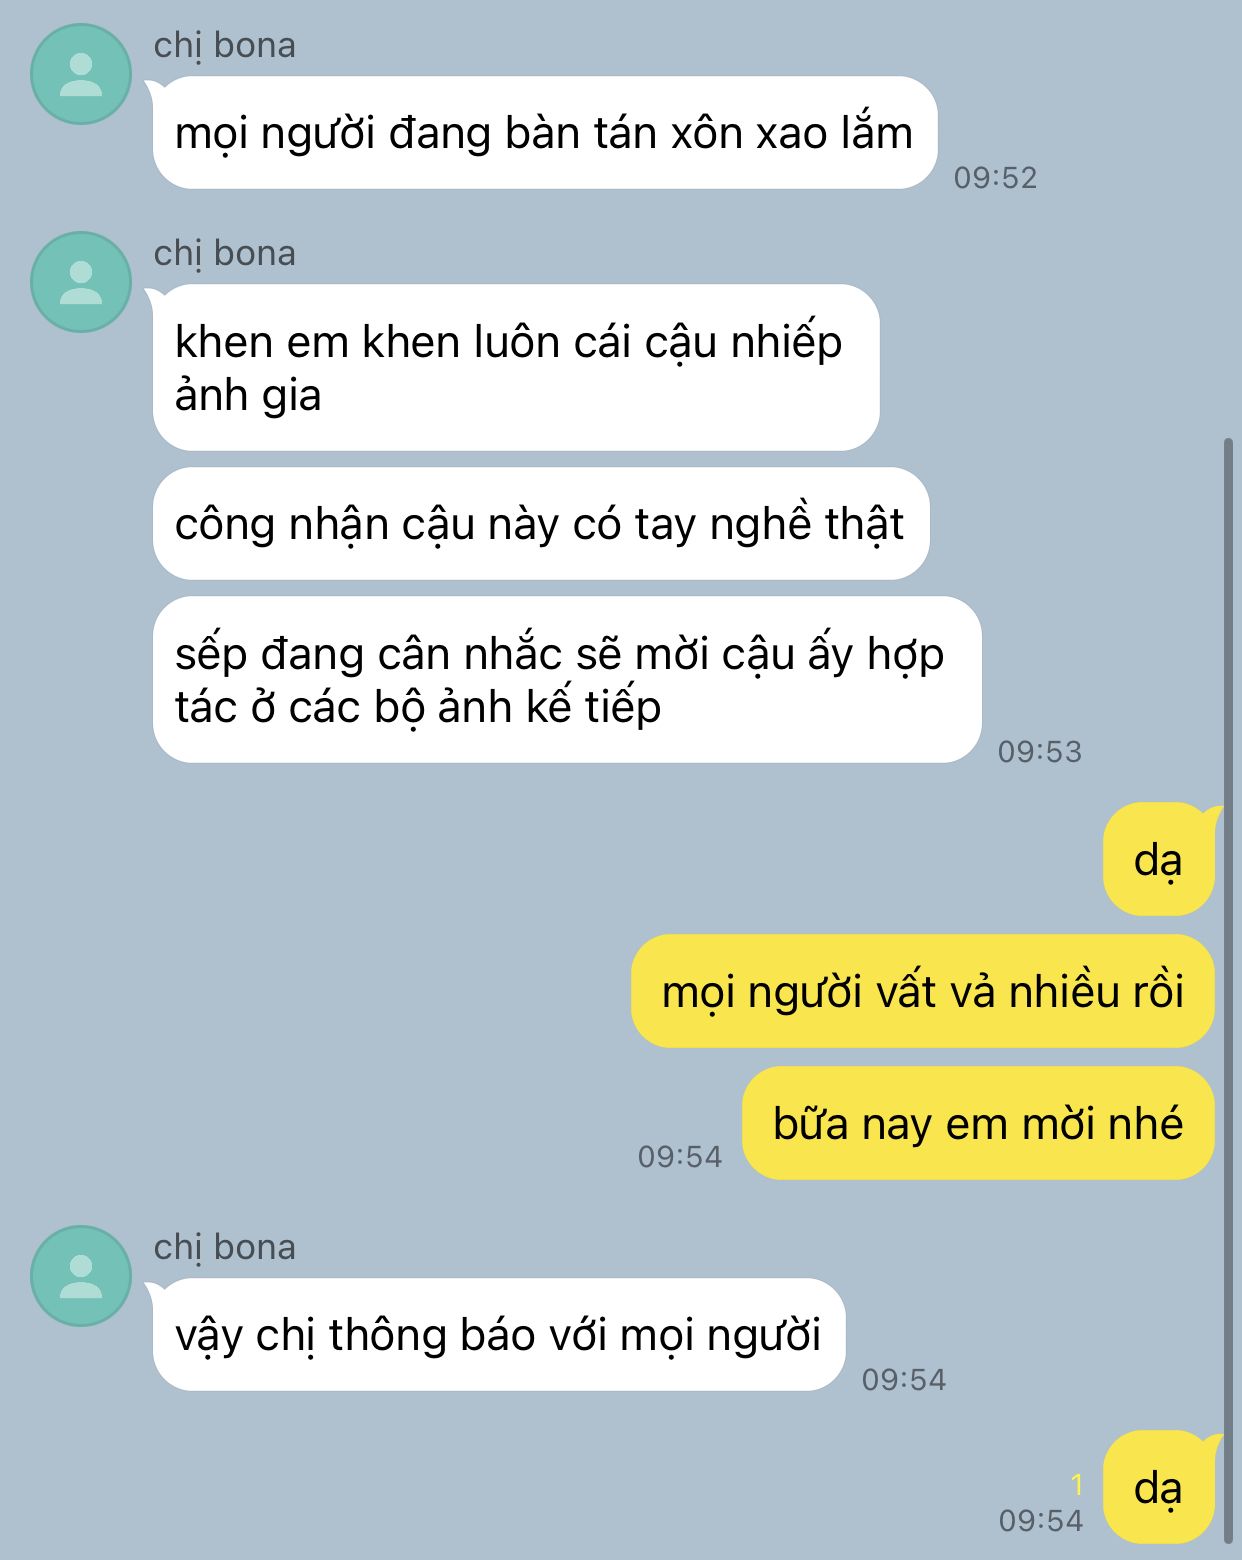Tap the 09:52 timestamp beside the first message

tap(995, 178)
